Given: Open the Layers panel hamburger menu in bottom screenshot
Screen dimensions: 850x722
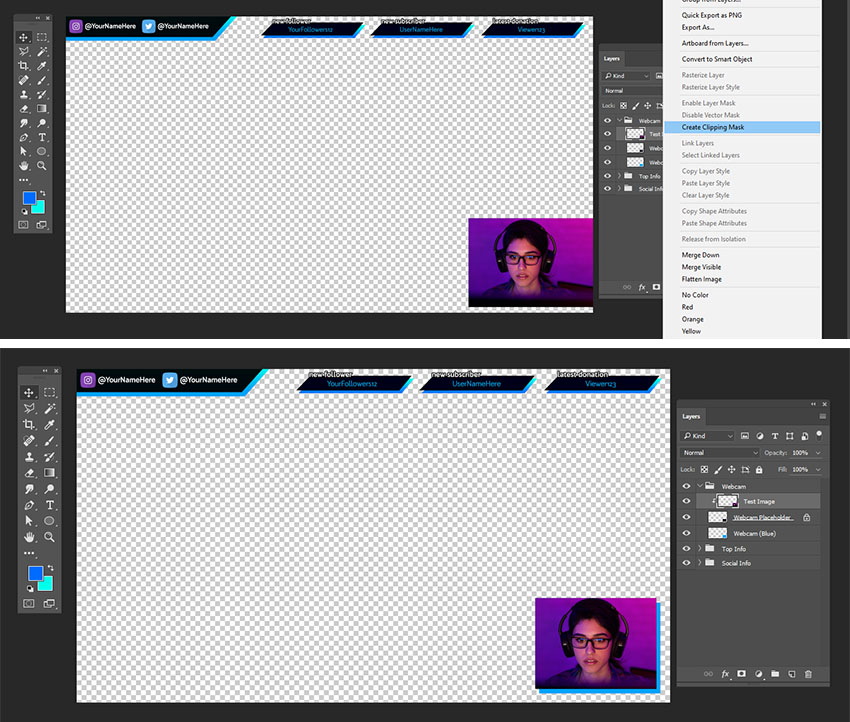Looking at the screenshot, I should click(822, 416).
